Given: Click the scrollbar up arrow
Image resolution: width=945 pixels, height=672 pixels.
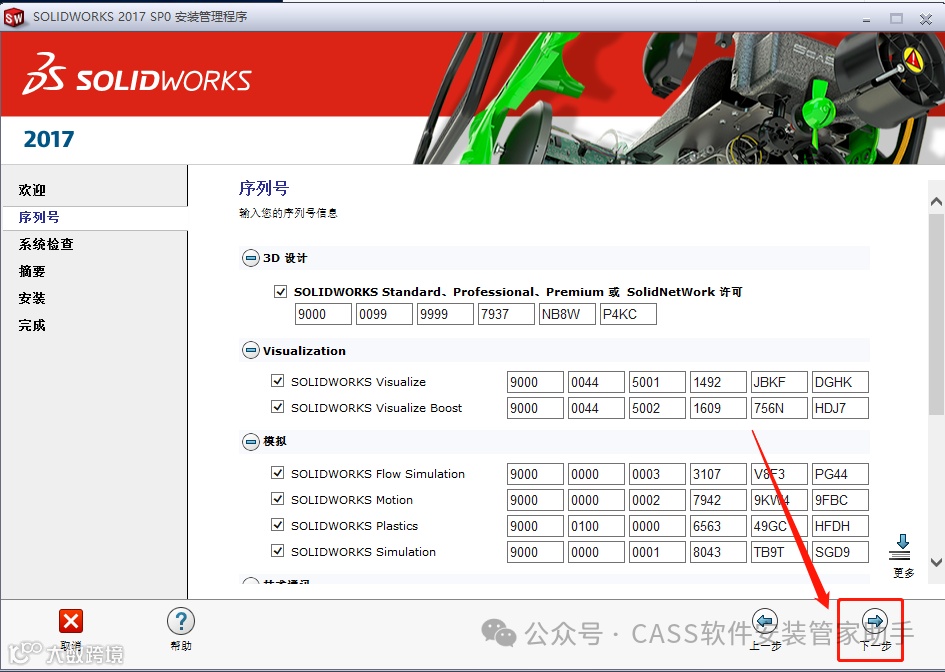Looking at the screenshot, I should 936,202.
